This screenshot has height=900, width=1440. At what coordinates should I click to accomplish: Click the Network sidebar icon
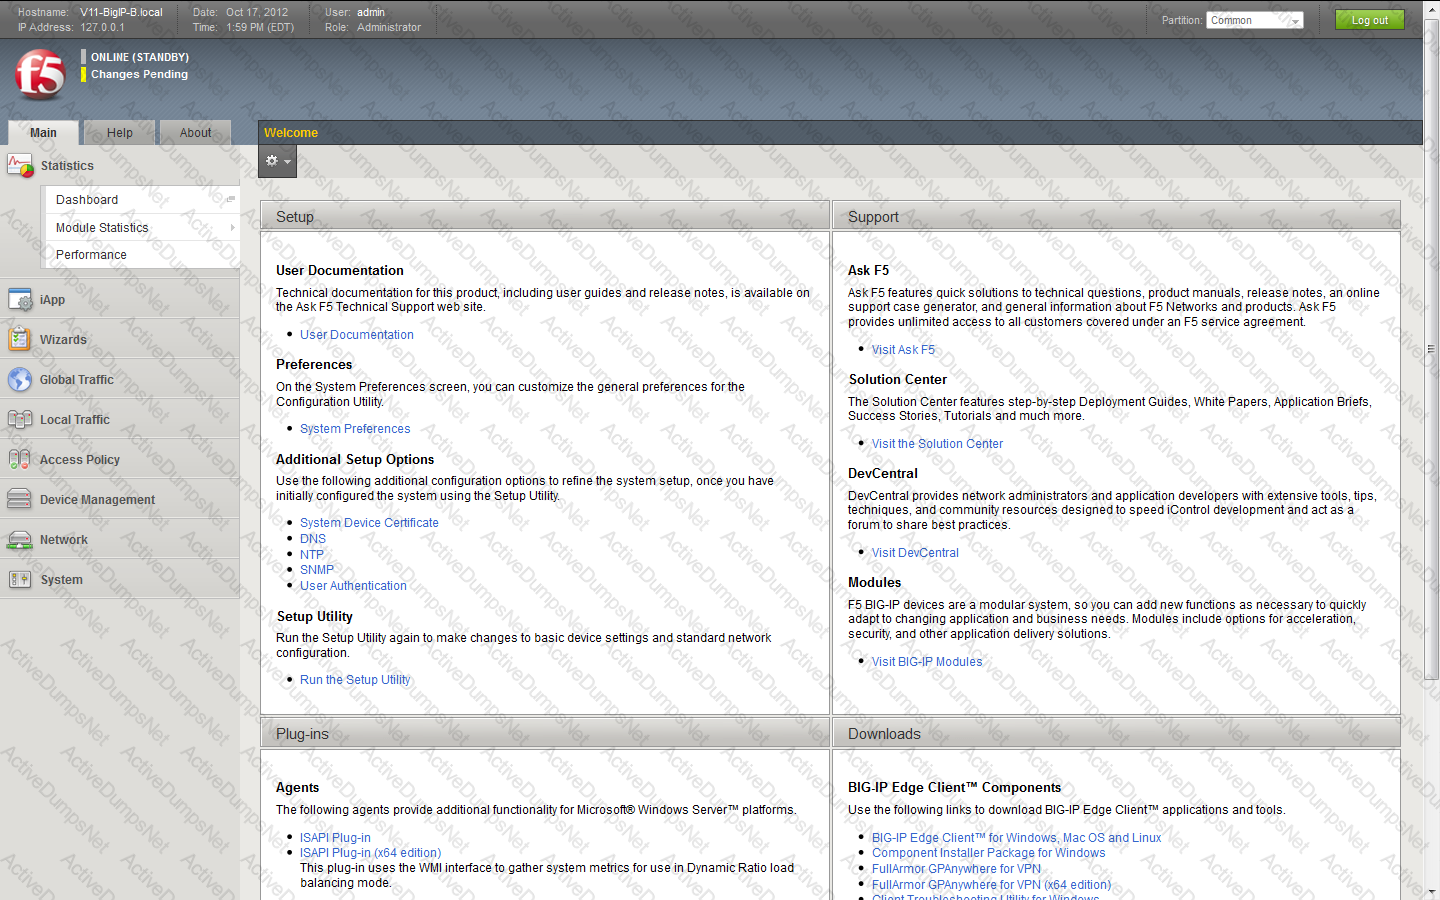pyautogui.click(x=20, y=540)
